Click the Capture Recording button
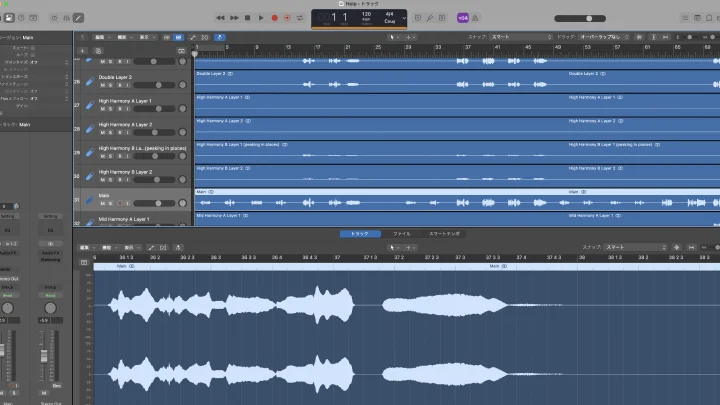 pos(287,18)
